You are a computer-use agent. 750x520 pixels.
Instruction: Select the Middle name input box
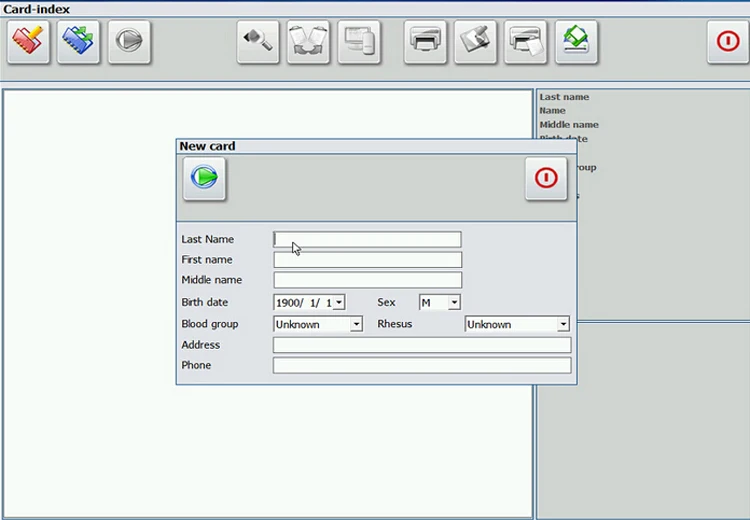[x=367, y=280]
